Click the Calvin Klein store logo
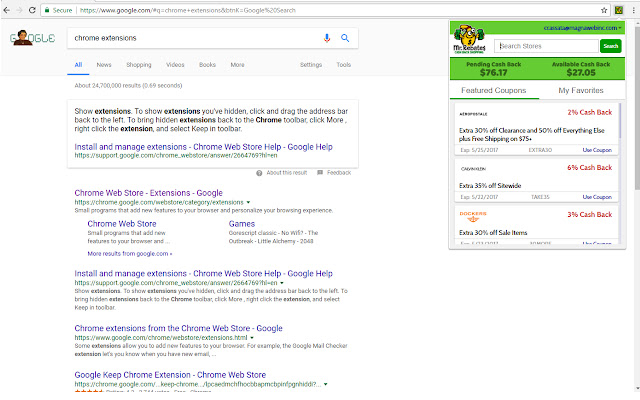The height and width of the screenshot is (400, 640). (x=473, y=169)
